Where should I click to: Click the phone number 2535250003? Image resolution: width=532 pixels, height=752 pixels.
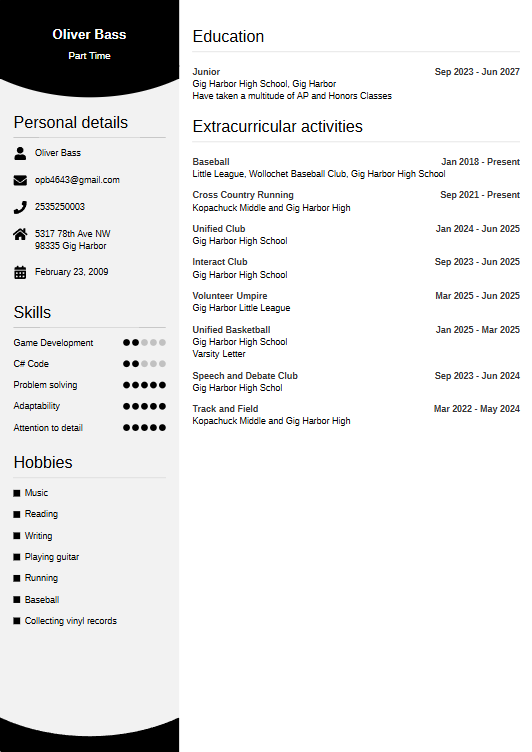click(x=59, y=207)
